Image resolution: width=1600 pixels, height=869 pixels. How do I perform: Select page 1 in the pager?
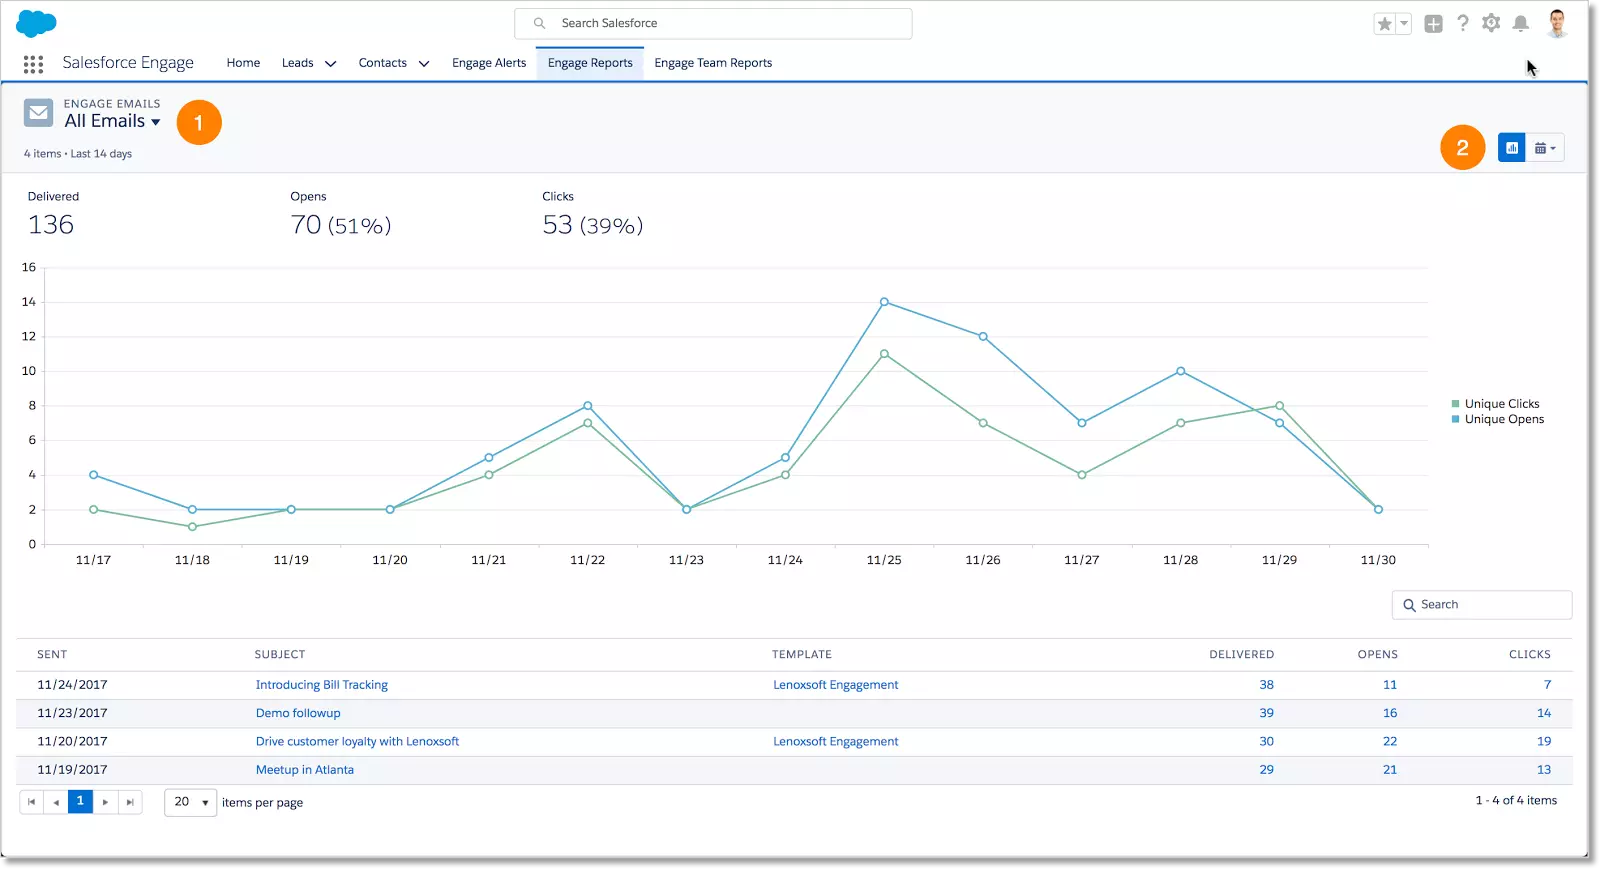tap(80, 802)
